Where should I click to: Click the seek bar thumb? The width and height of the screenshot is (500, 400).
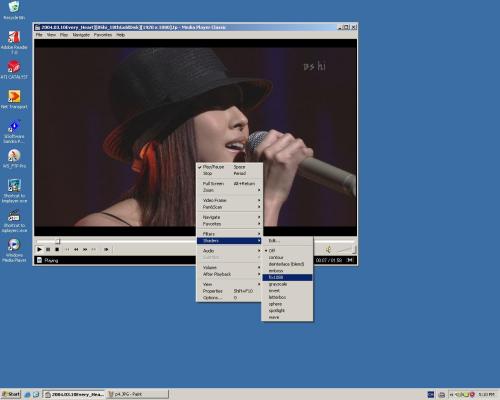pos(58,241)
